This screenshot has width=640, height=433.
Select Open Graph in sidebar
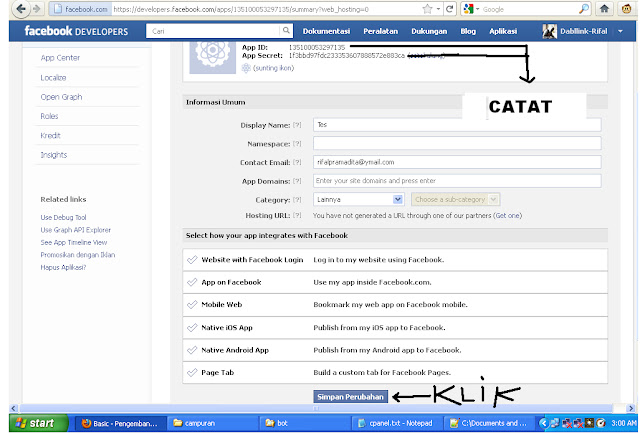tap(61, 97)
